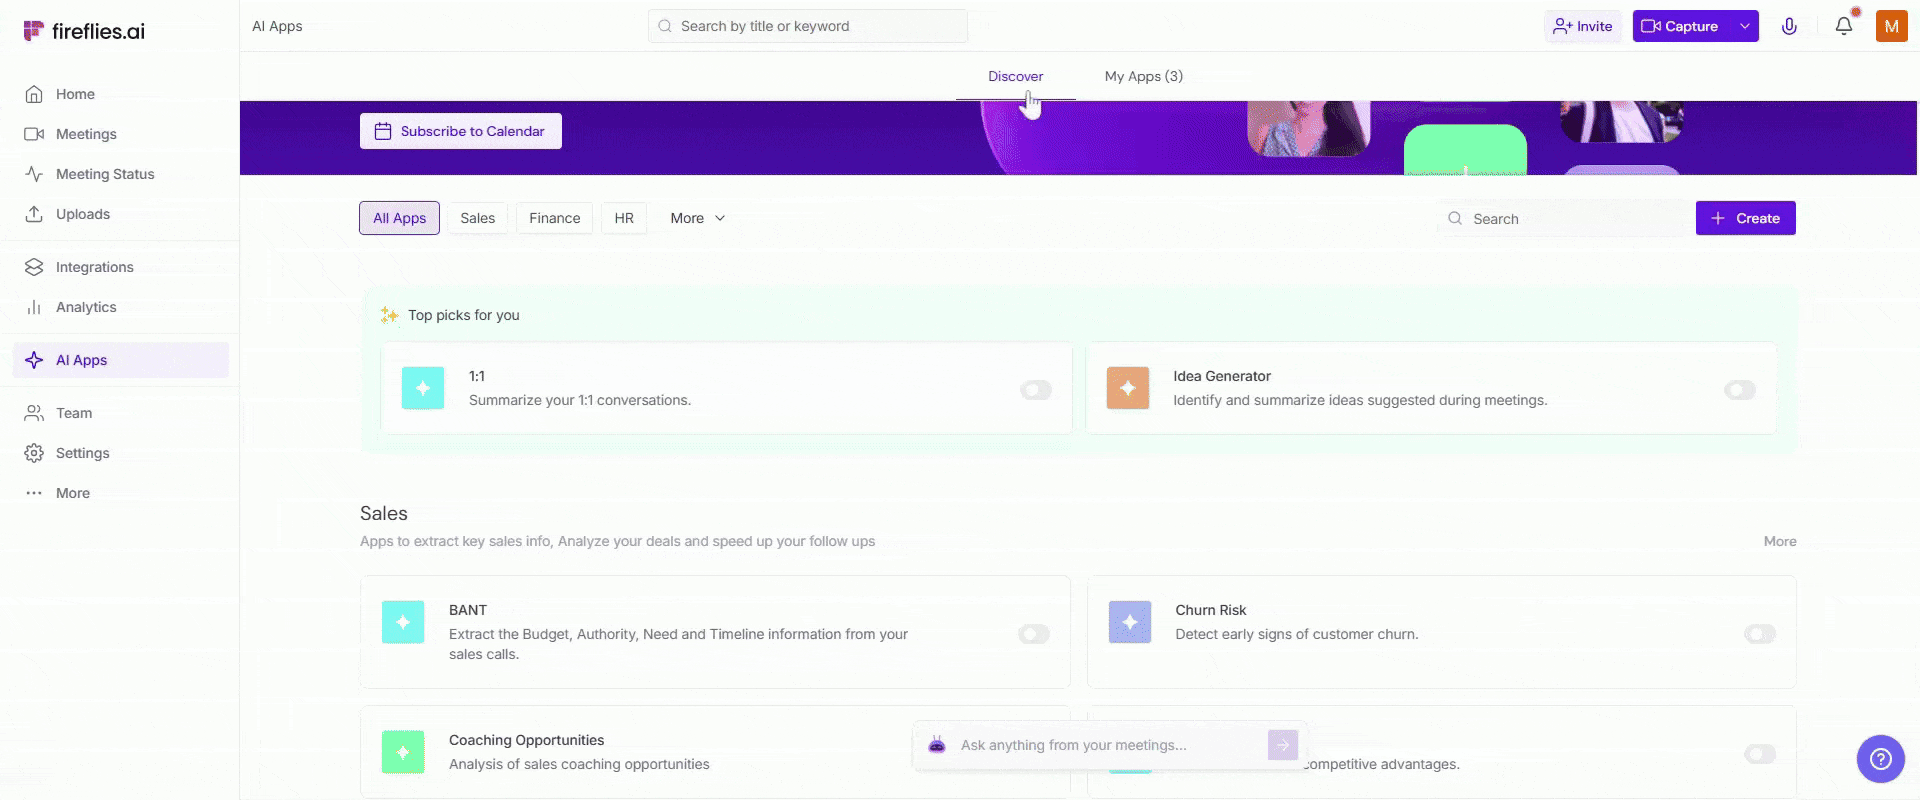Click the BANT app icon
The height and width of the screenshot is (800, 1920).
point(403,622)
